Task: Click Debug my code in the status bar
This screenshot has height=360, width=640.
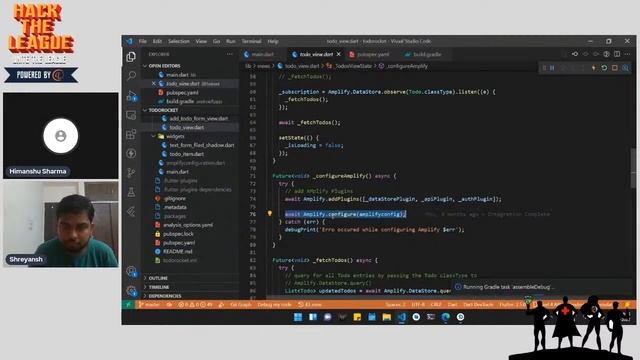Action: click(x=274, y=304)
